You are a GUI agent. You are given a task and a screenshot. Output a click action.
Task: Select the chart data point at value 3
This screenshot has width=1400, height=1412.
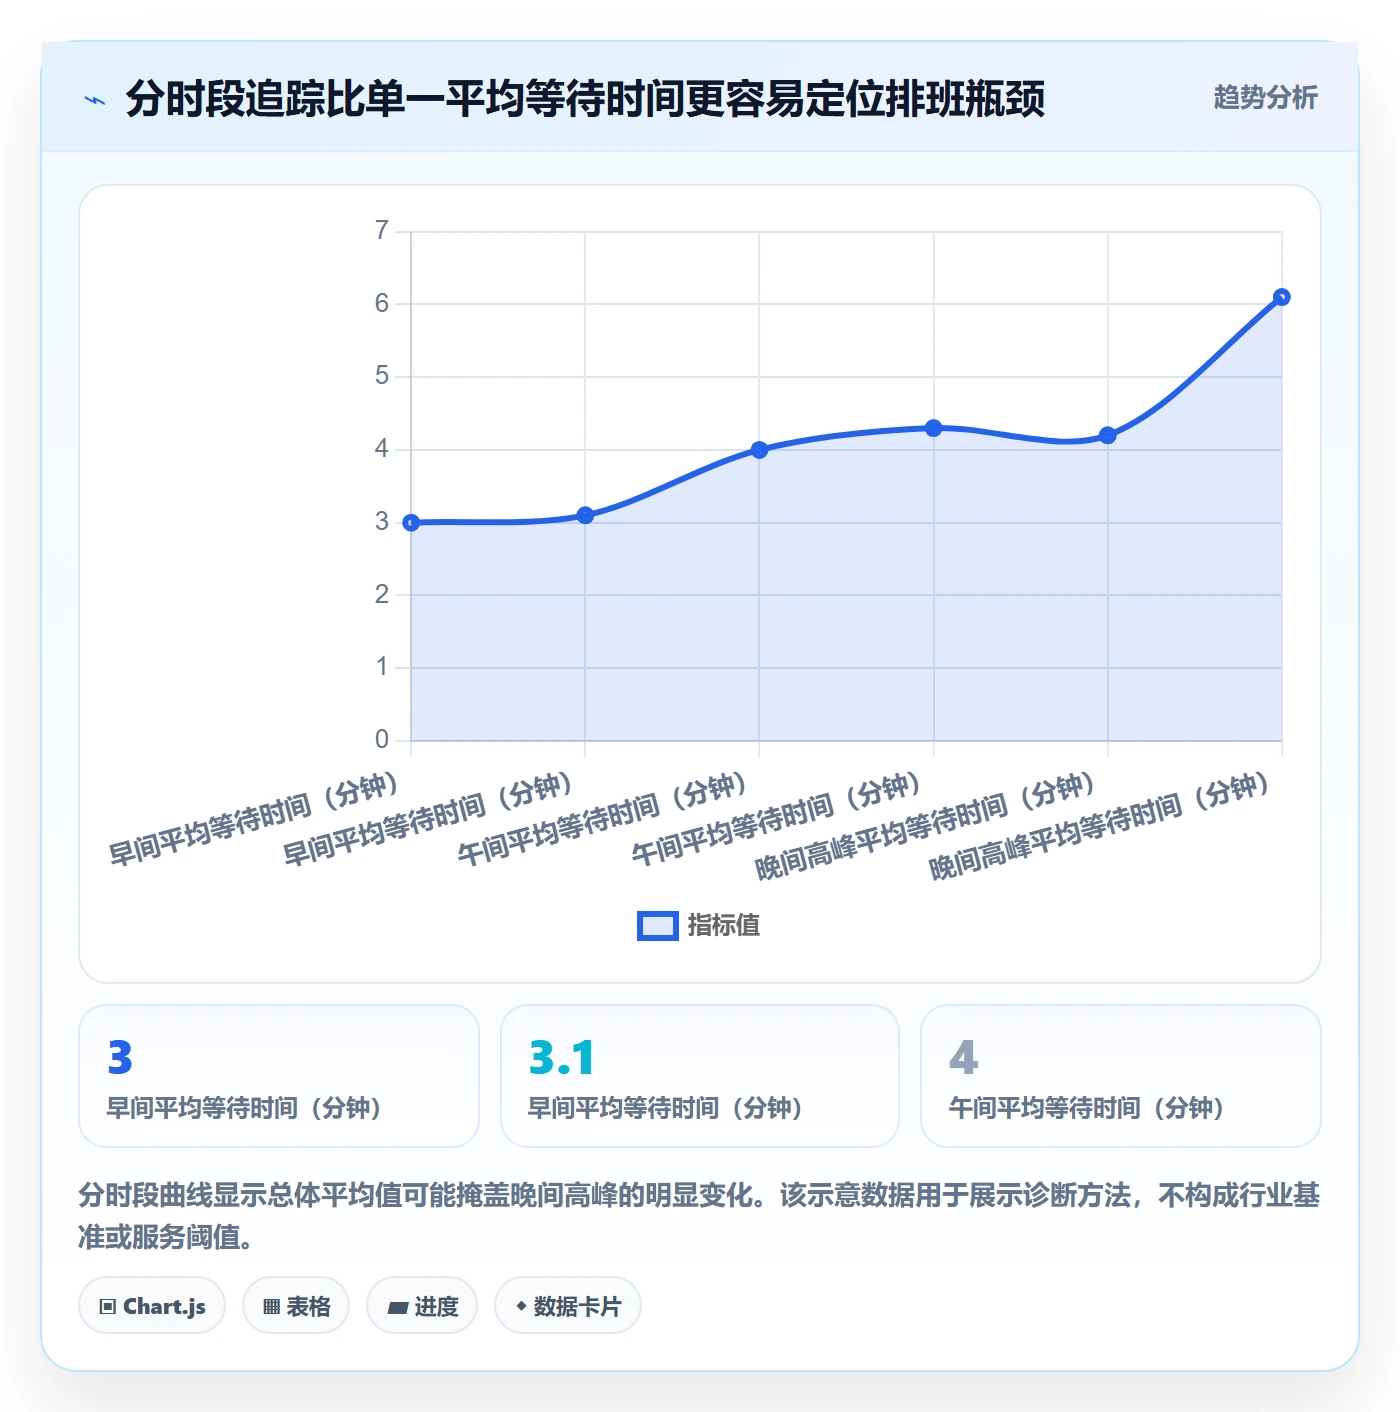411,522
